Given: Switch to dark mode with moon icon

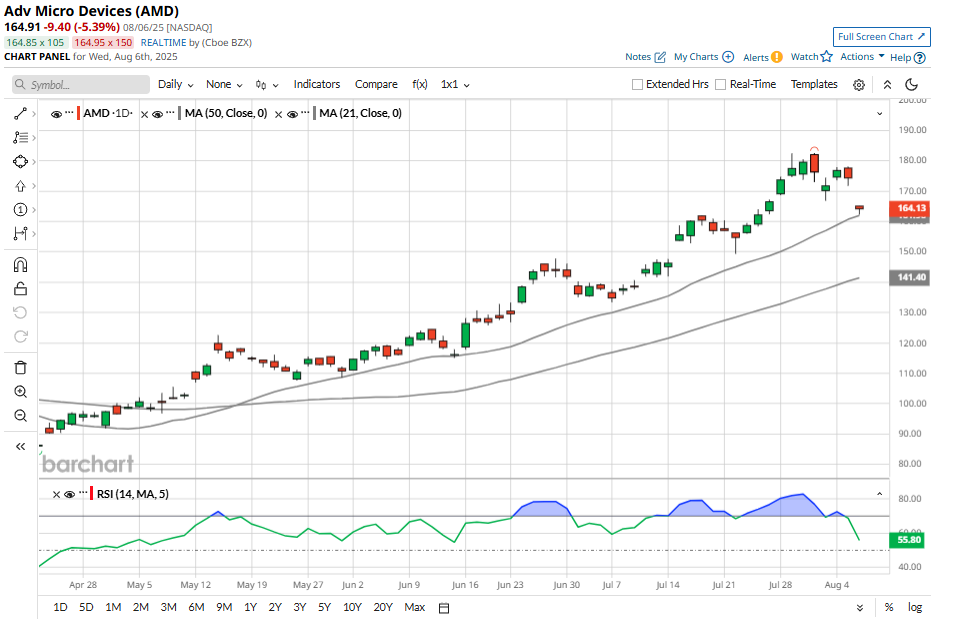Looking at the screenshot, I should pos(911,84).
